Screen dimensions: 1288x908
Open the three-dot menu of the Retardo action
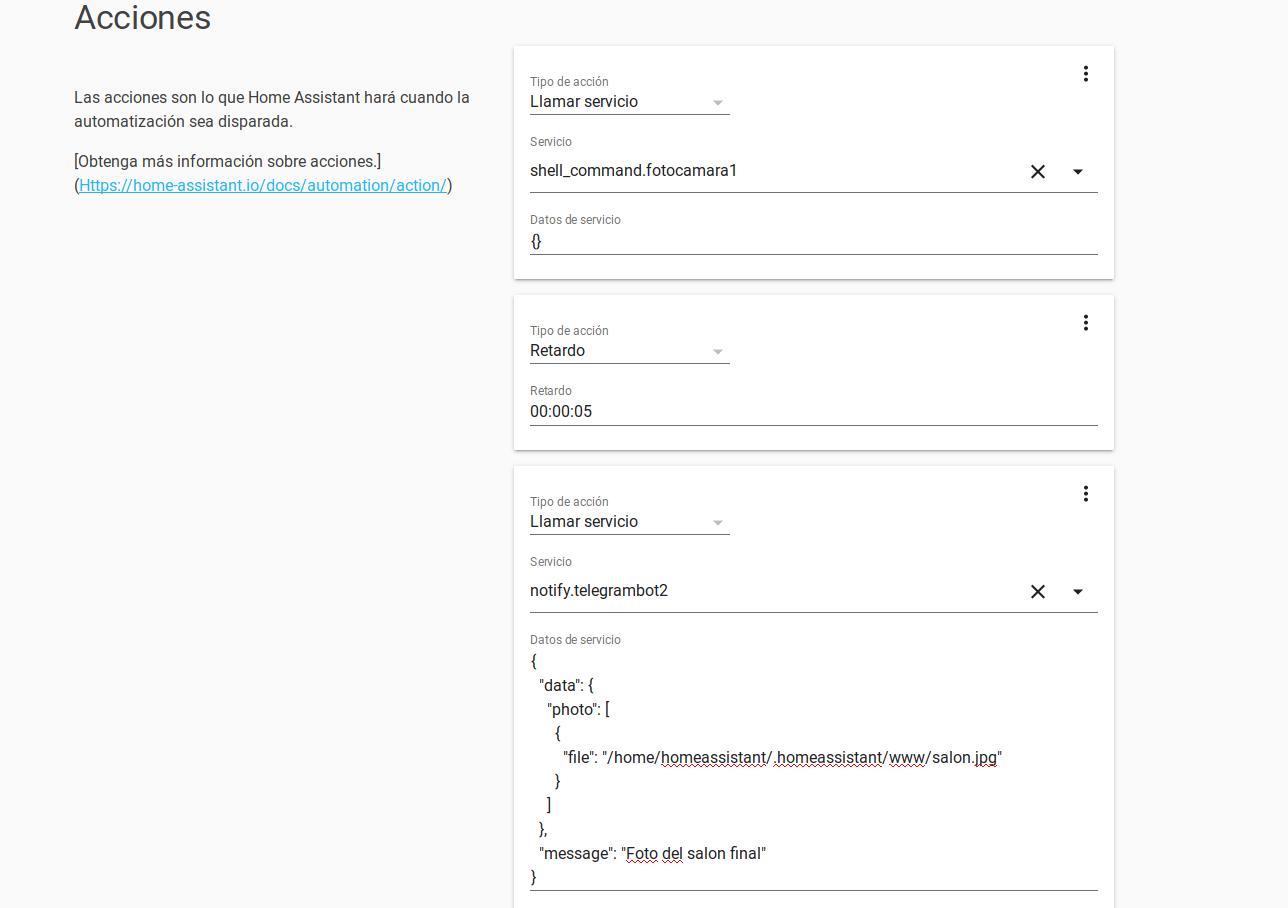1086,323
